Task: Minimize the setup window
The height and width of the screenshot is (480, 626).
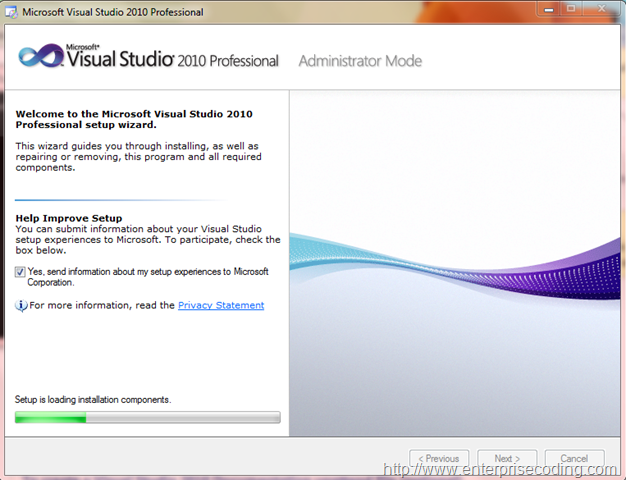Action: point(549,9)
